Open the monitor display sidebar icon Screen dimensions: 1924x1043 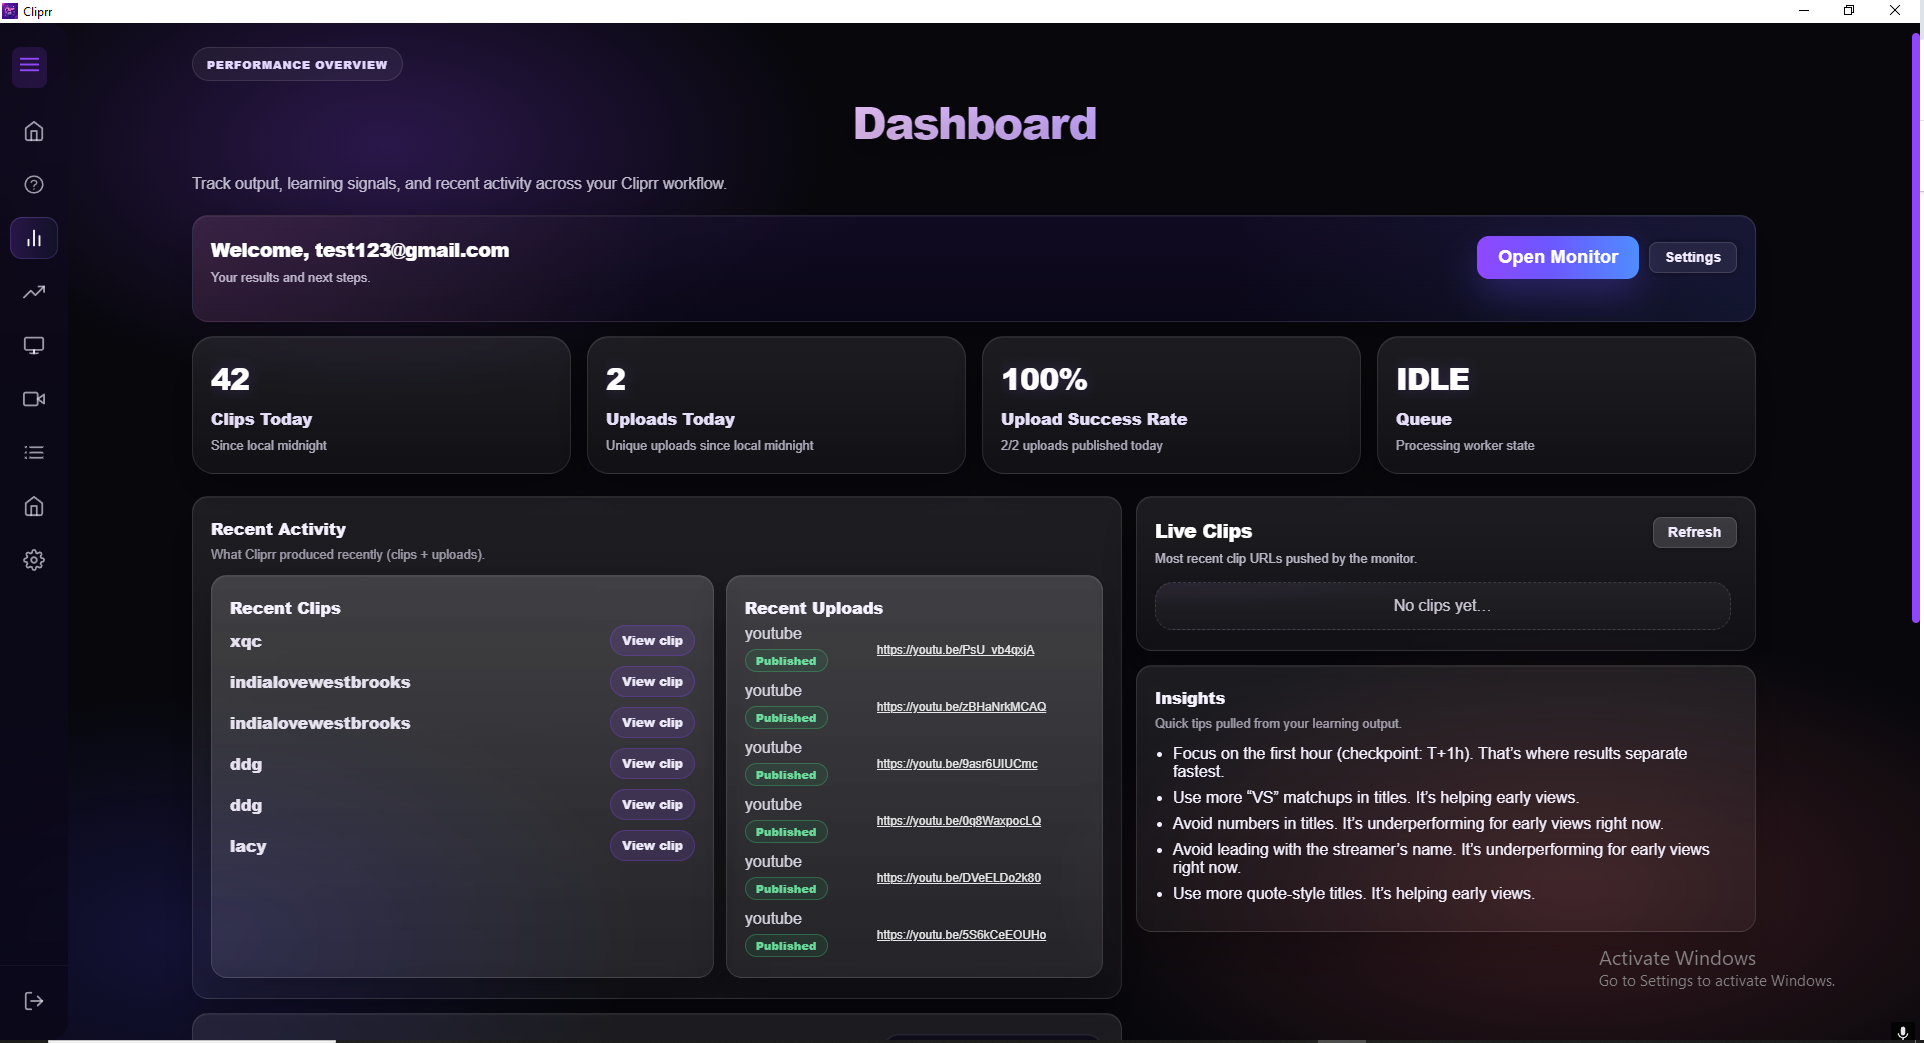33,345
